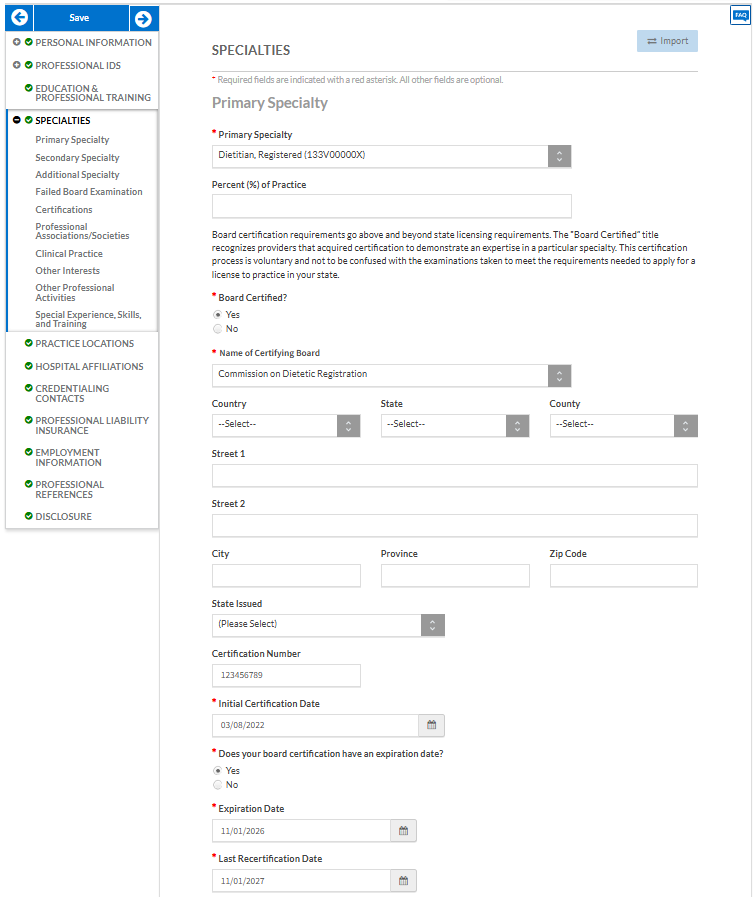Open Name of Certifying Board dropdown
Image resolution: width=756 pixels, height=897 pixels.
391,375
